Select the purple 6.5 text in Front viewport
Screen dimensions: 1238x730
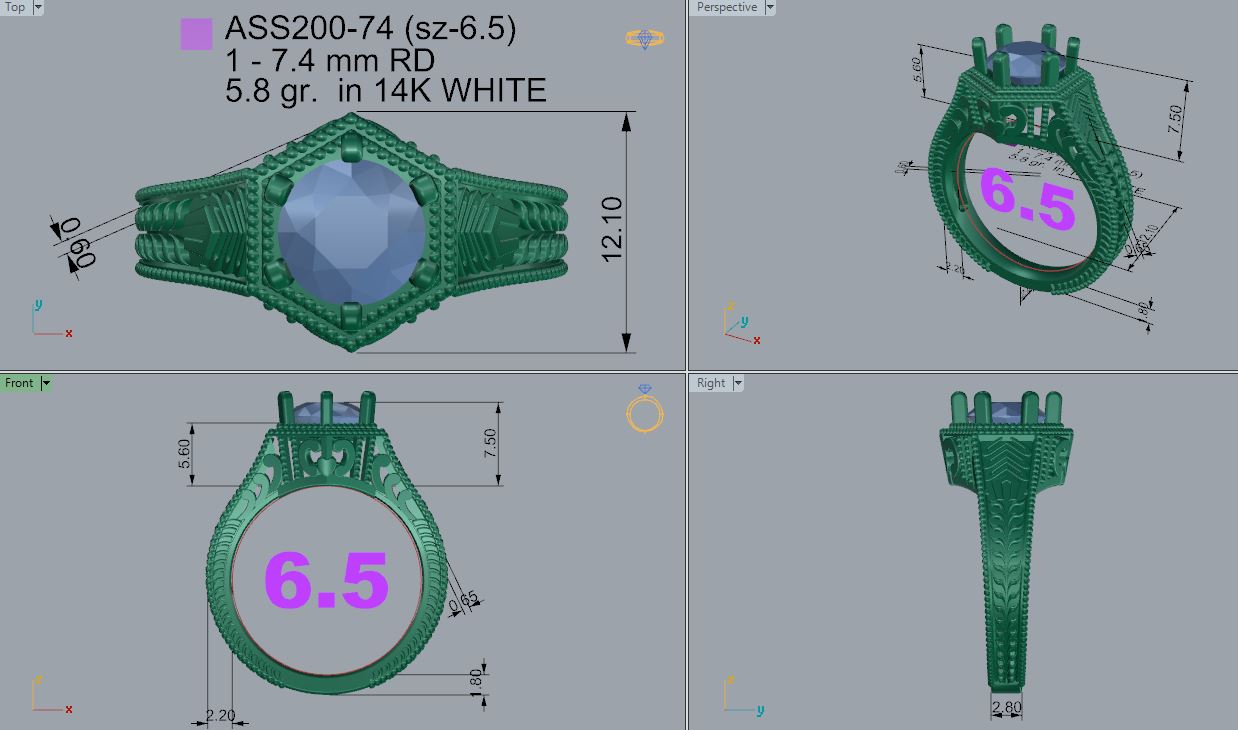[326, 580]
